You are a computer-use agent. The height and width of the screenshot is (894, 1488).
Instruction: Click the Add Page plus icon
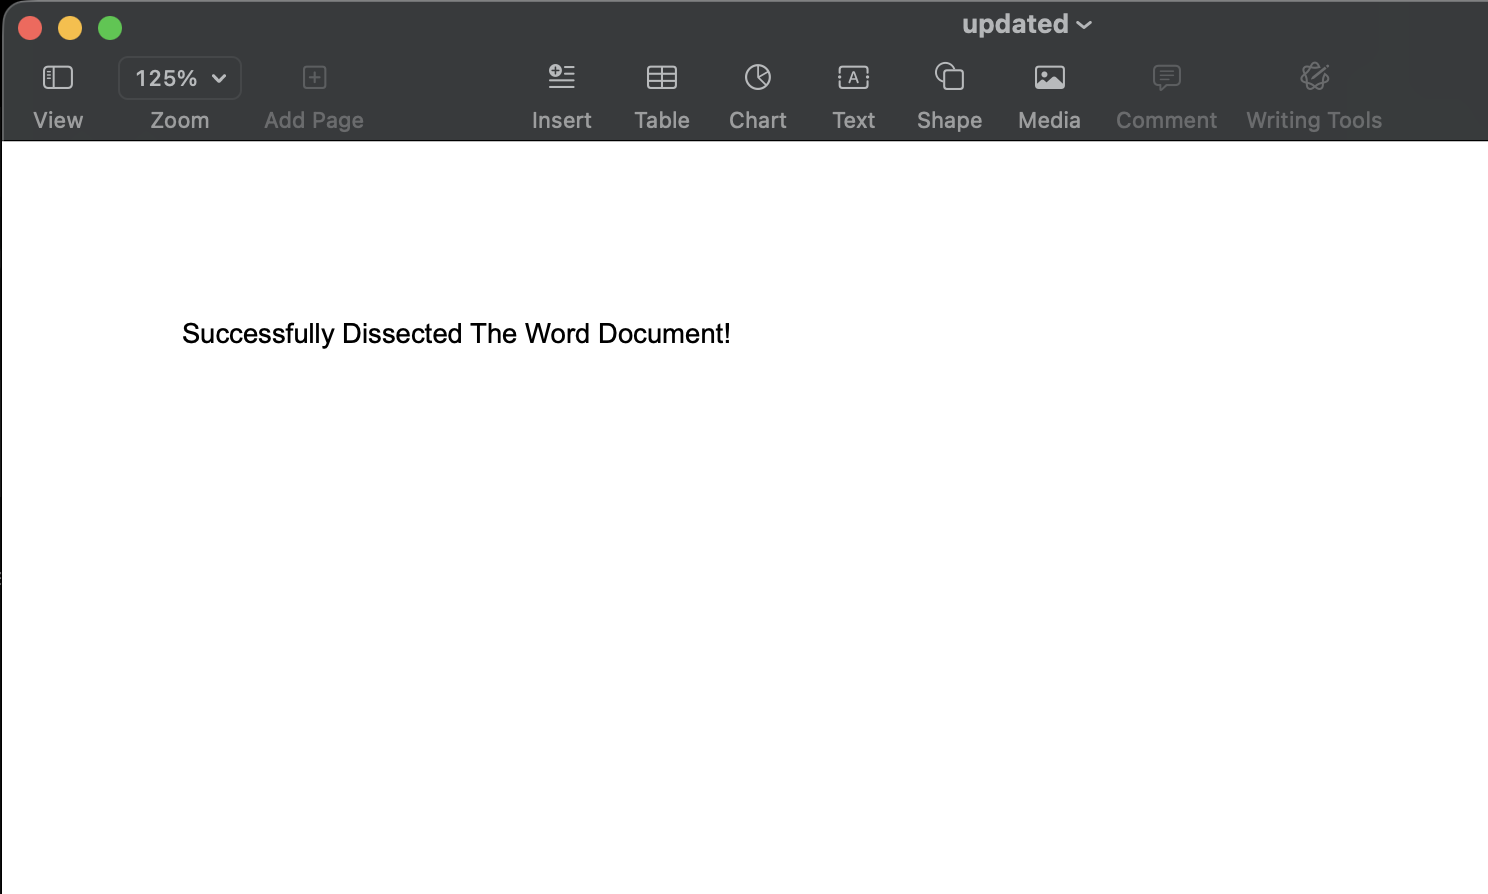point(314,78)
